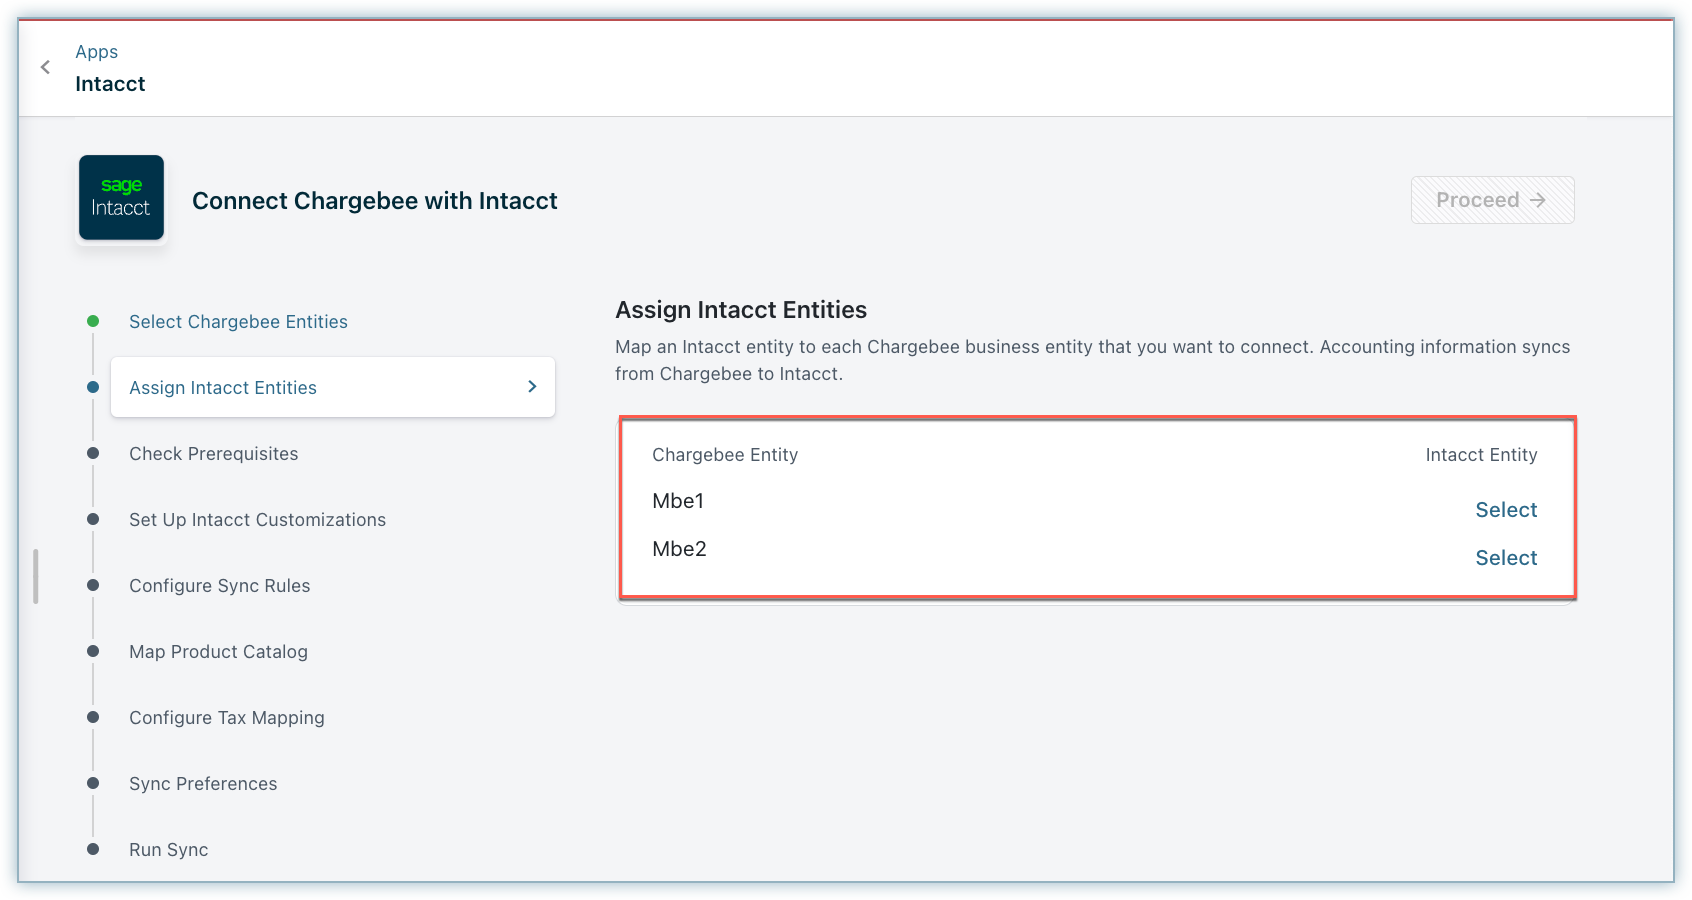This screenshot has height=900, width=1692.
Task: Go to Select Chargebee Entities step
Action: 238,322
